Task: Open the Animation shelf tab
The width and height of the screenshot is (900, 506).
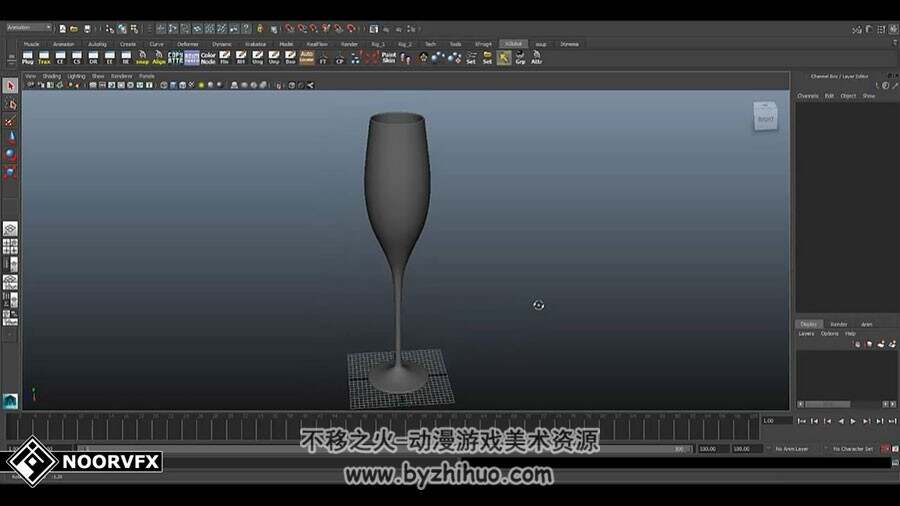Action: (64, 44)
